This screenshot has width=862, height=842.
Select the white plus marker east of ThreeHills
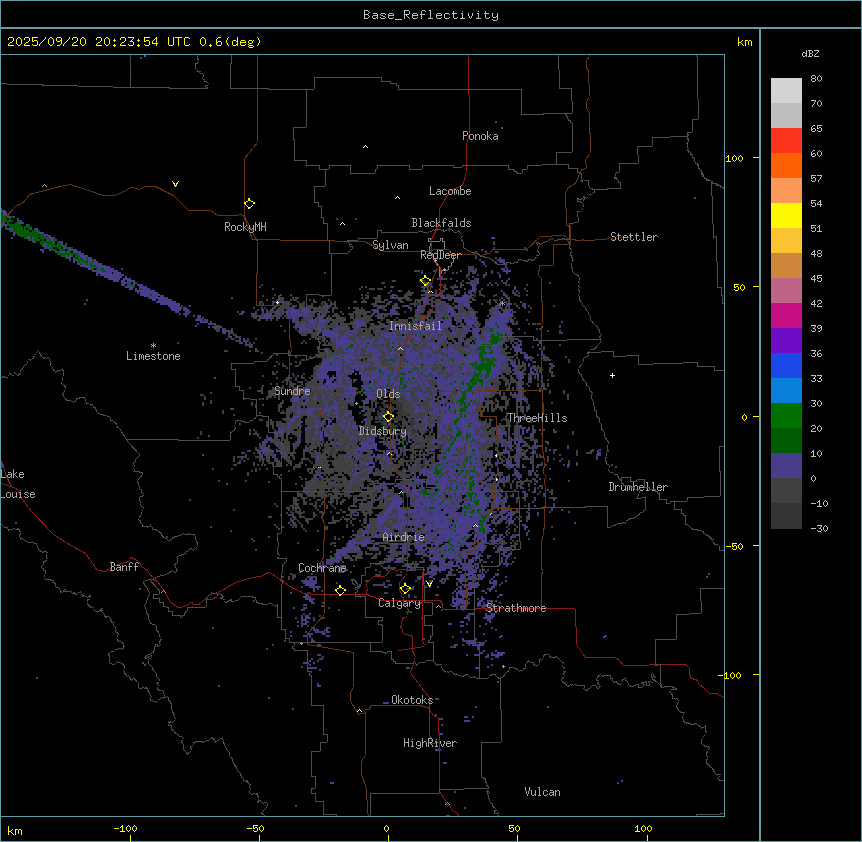click(613, 375)
